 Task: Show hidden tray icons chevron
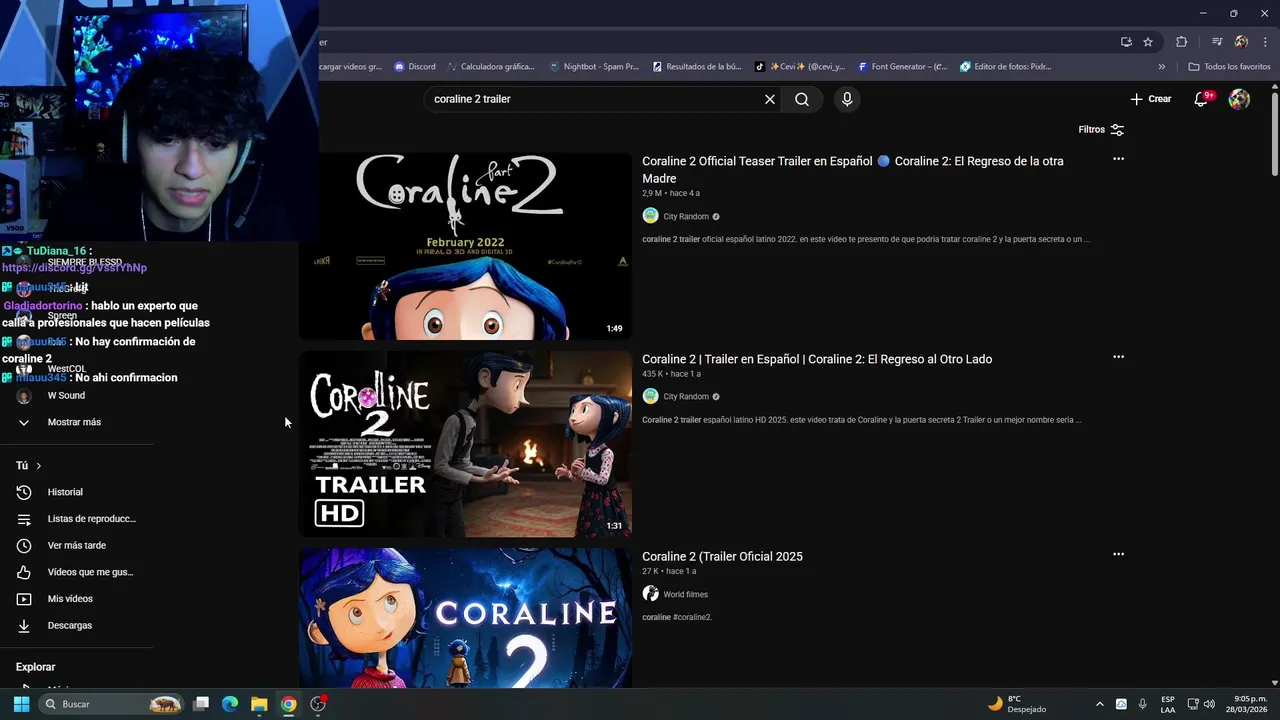pyautogui.click(x=1100, y=704)
